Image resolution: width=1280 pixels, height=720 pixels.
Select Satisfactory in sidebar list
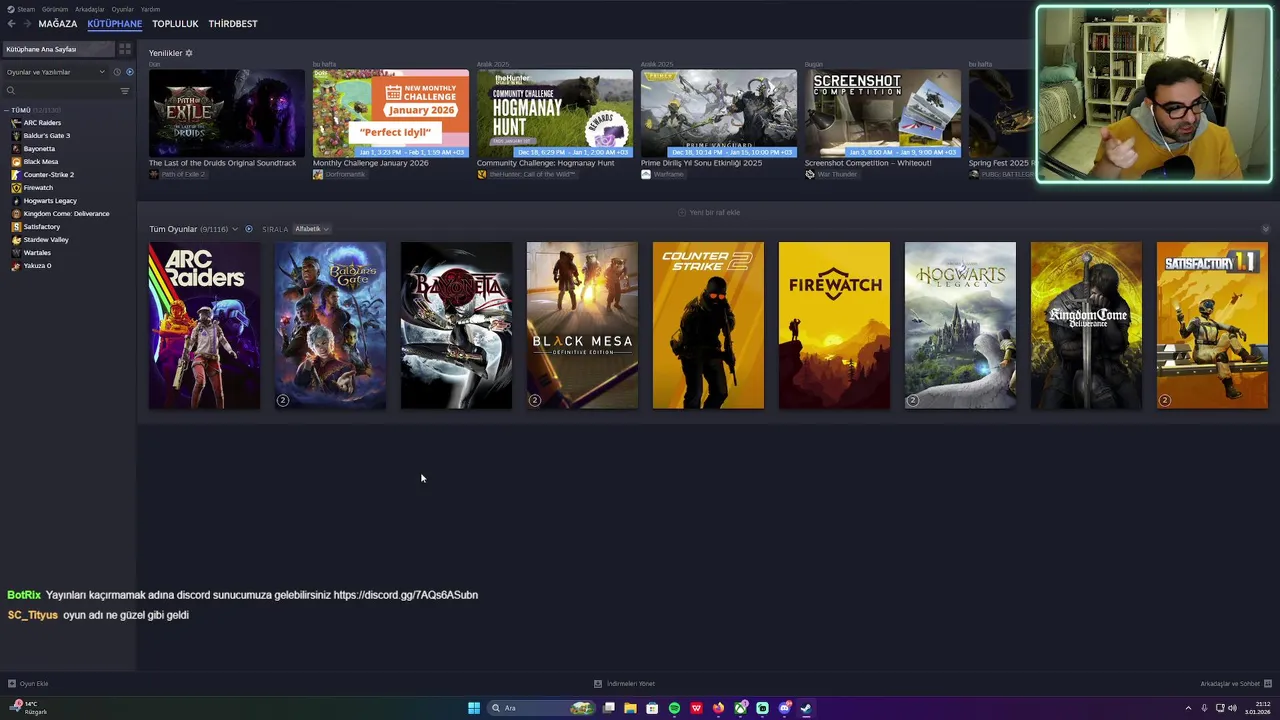point(42,227)
